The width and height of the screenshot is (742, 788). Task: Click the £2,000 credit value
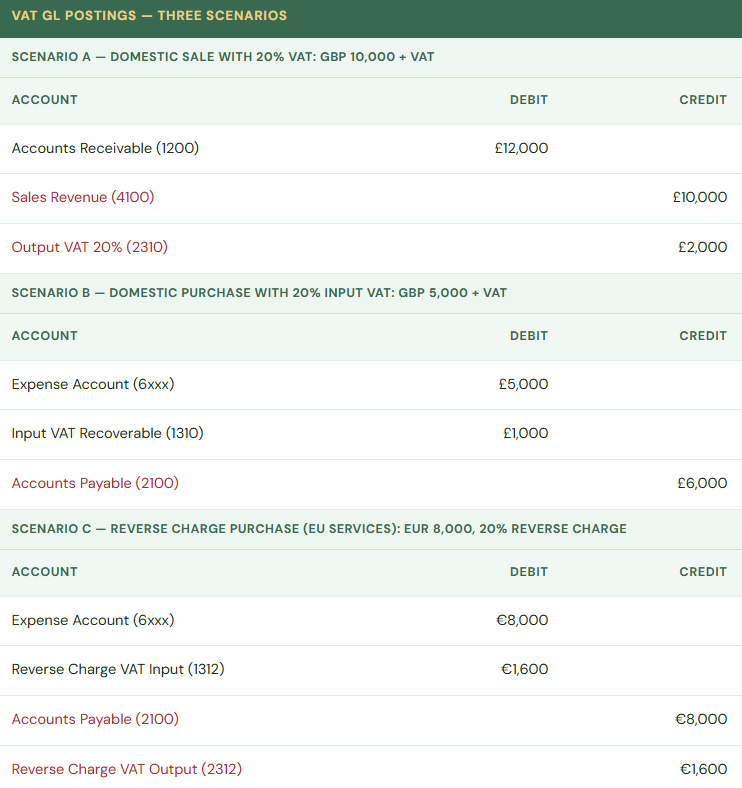[x=702, y=247]
